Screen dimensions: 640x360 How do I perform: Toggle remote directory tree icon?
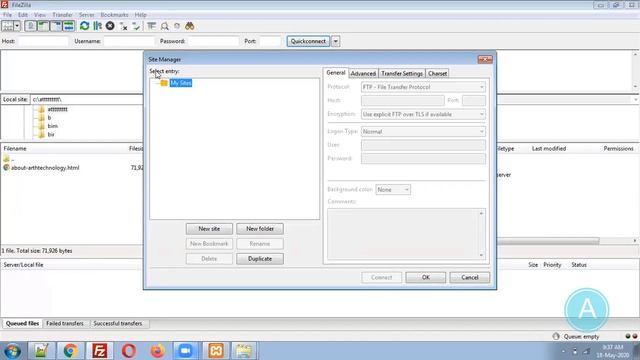pyautogui.click(x=56, y=26)
